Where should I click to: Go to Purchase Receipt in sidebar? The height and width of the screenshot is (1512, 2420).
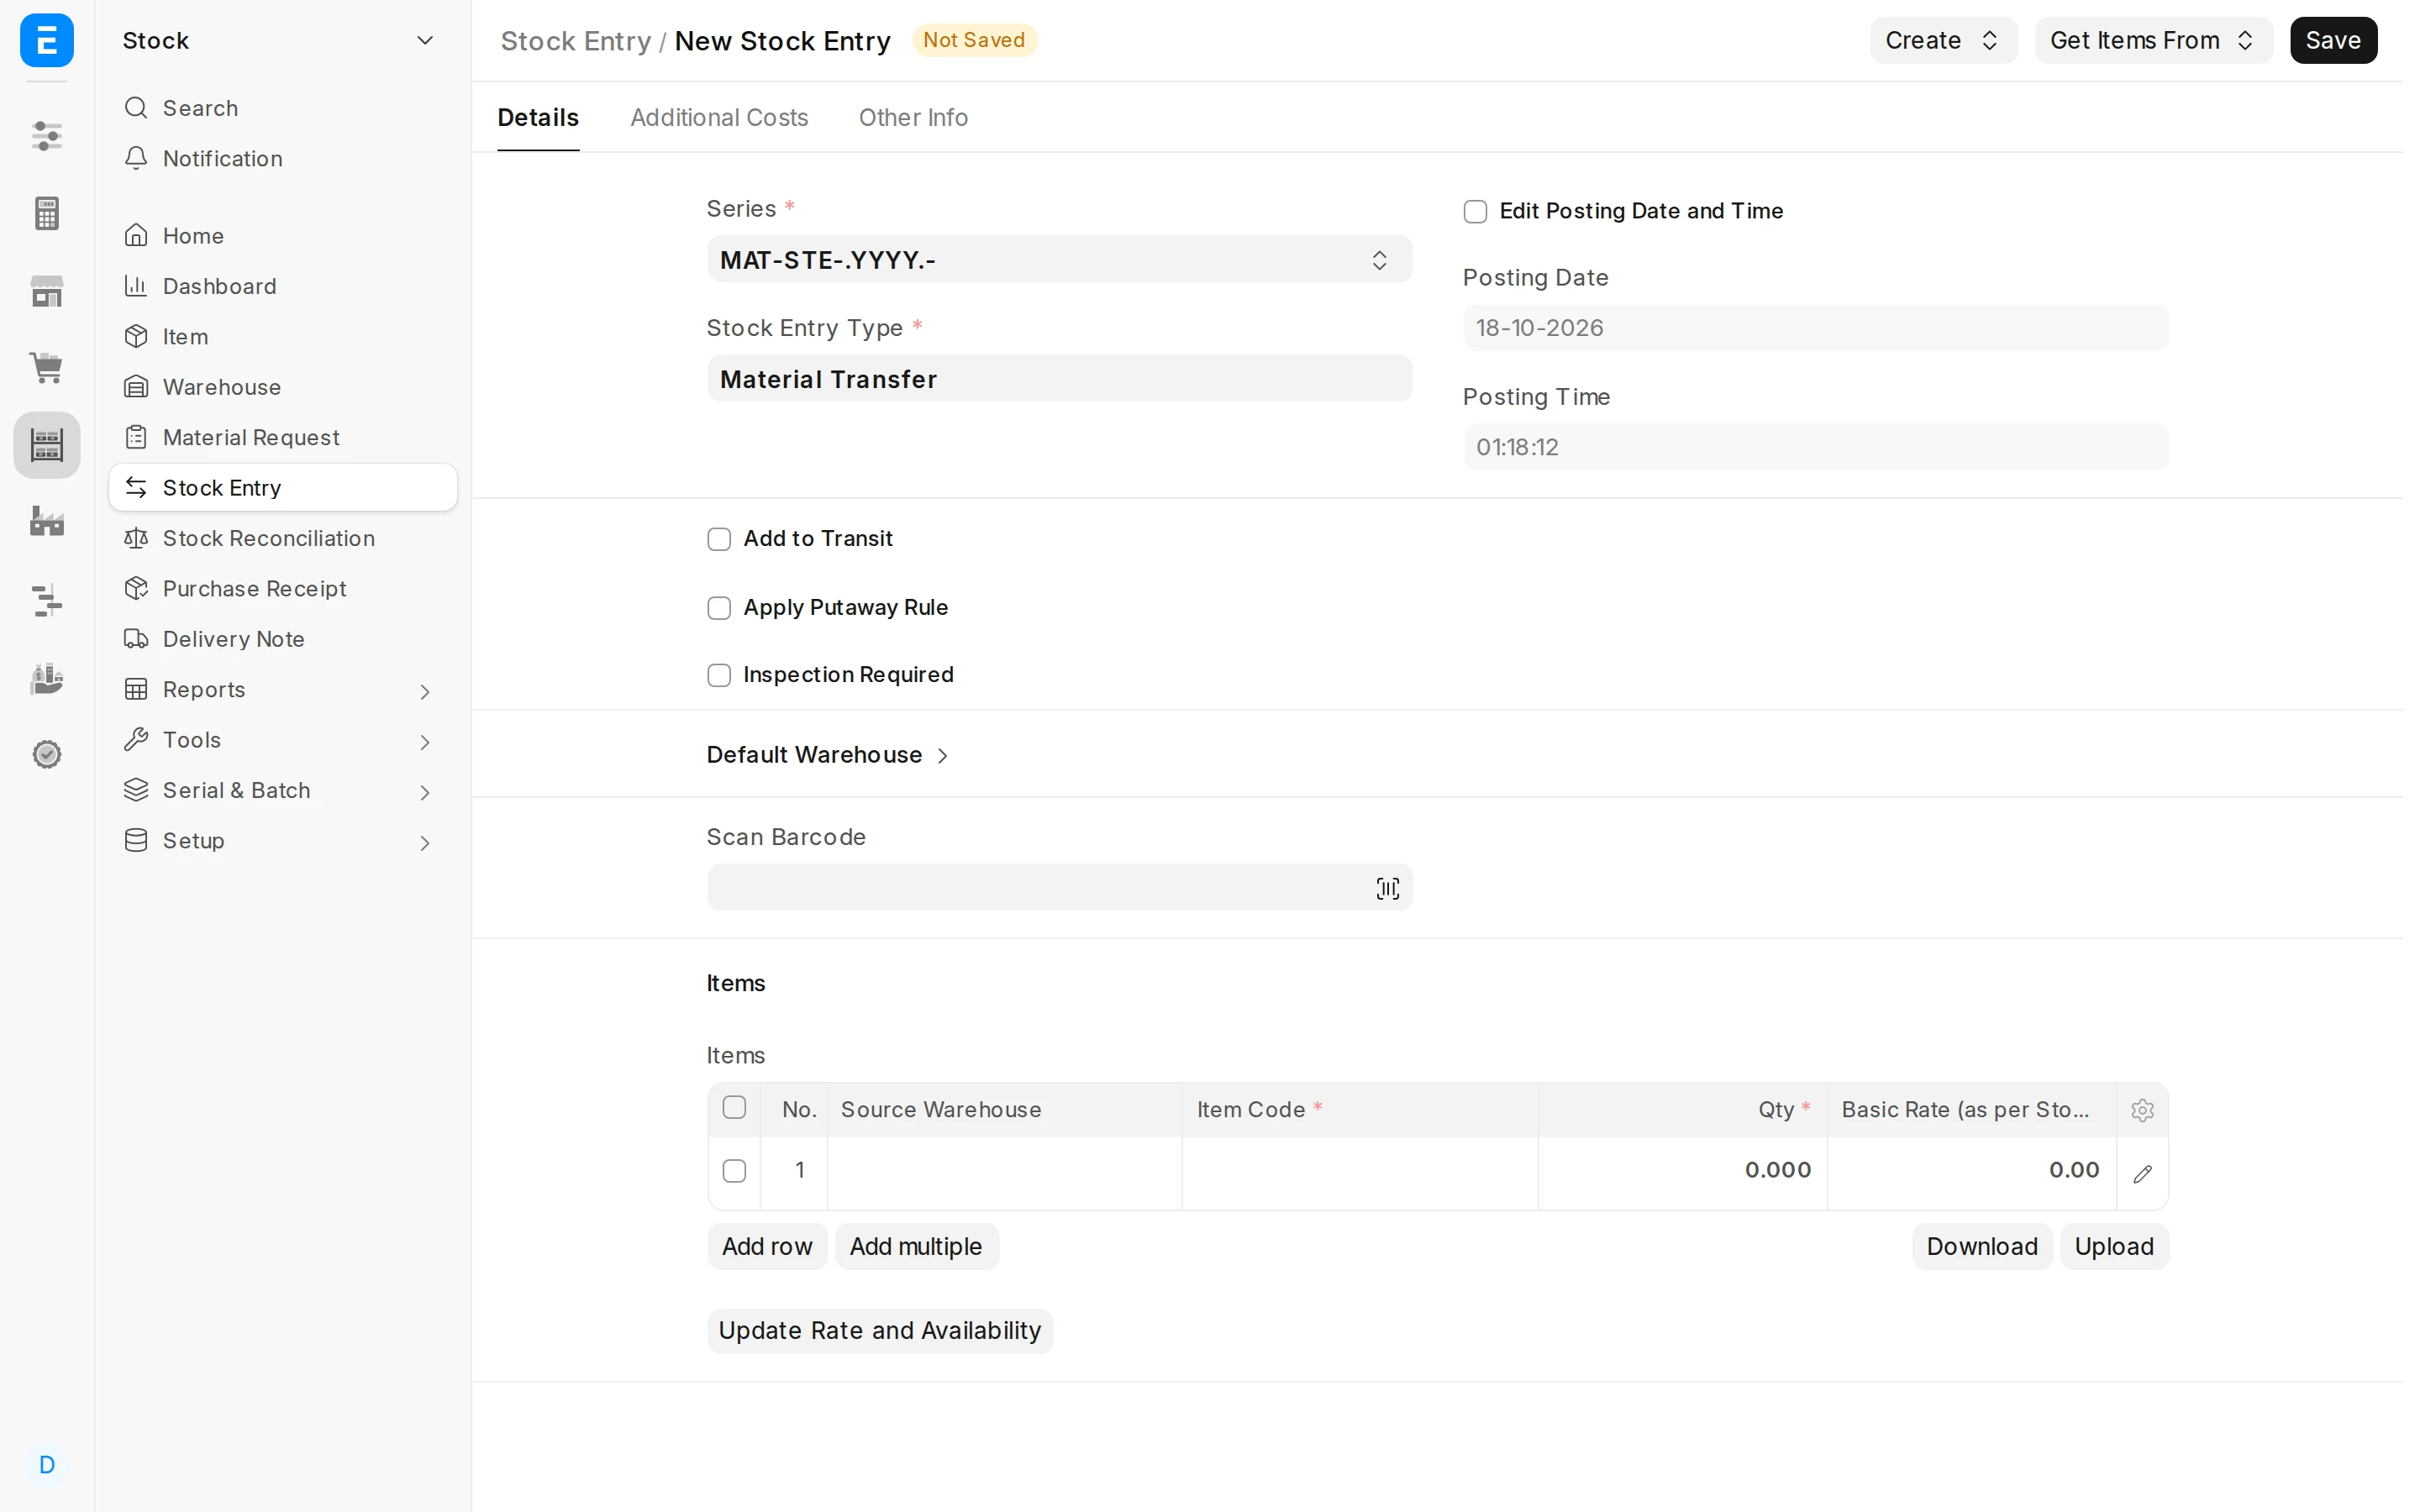283,589
